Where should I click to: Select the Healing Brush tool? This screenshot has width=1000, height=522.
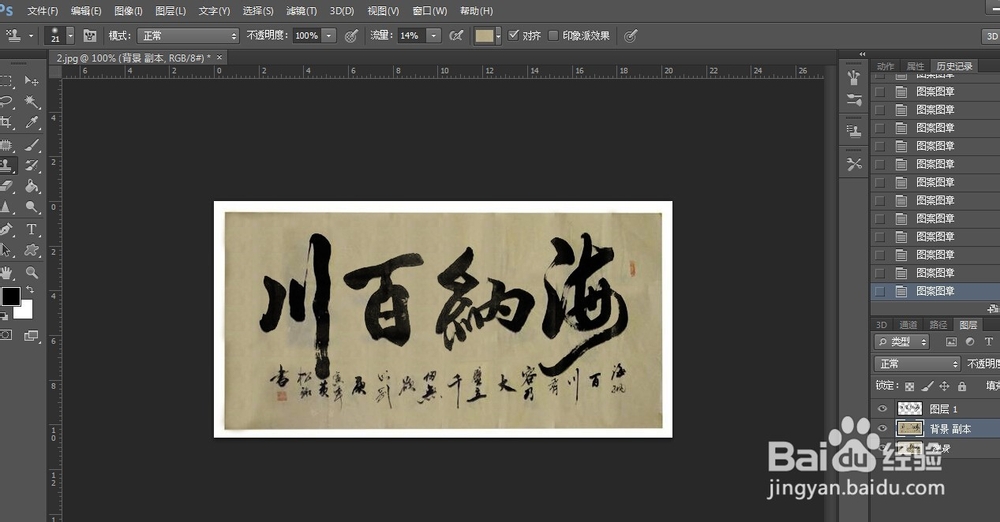point(6,145)
